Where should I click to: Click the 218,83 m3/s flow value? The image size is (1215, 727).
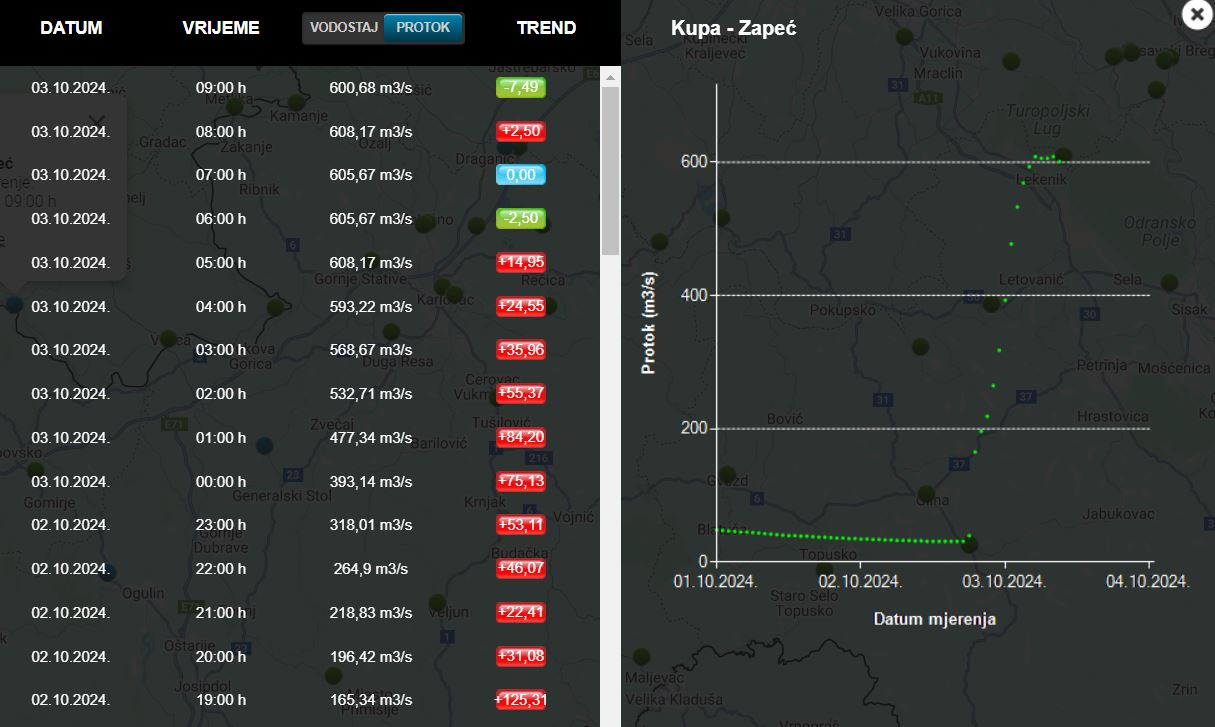coord(371,613)
